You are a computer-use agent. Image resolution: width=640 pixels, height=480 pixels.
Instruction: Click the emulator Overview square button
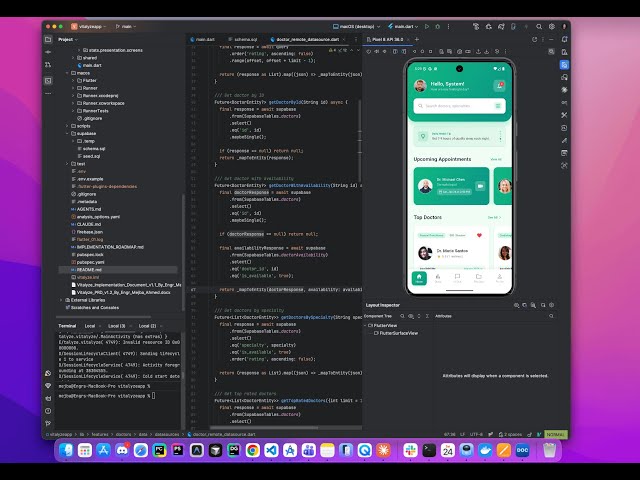coord(430,52)
